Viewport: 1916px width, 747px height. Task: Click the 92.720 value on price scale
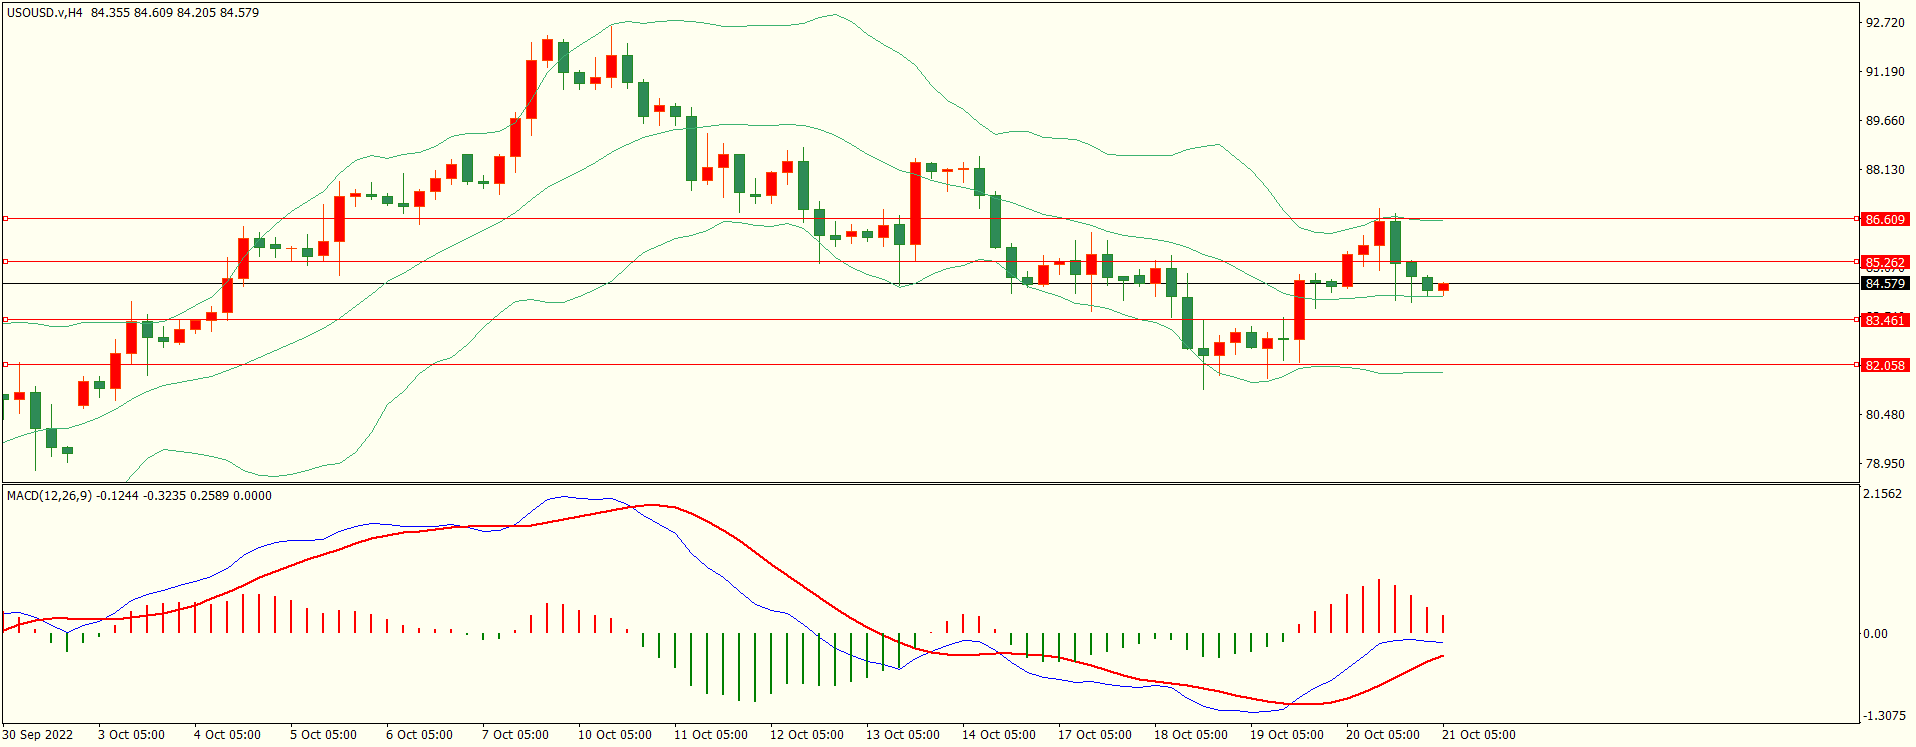1885,22
